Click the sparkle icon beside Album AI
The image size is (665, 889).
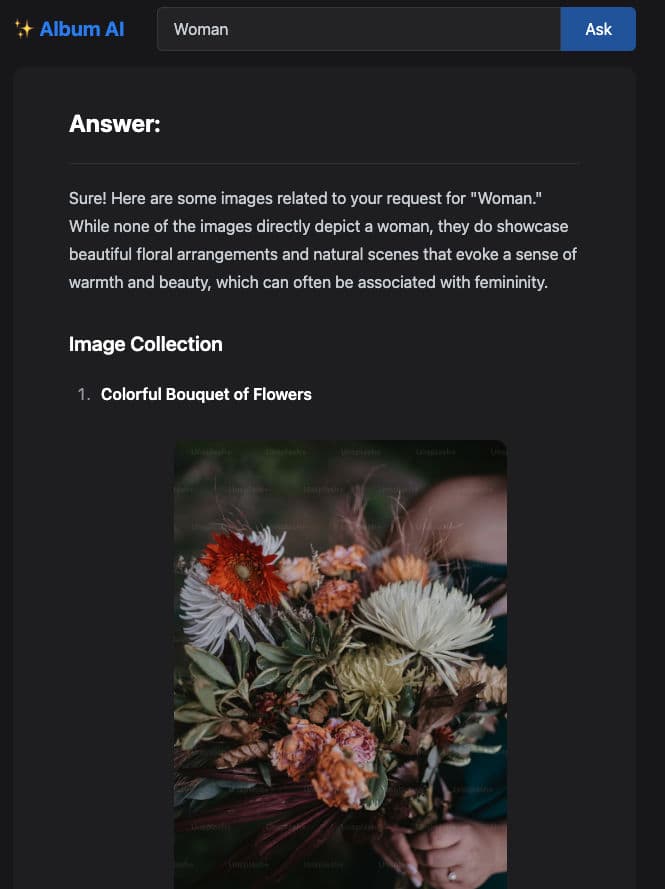pyautogui.click(x=23, y=29)
